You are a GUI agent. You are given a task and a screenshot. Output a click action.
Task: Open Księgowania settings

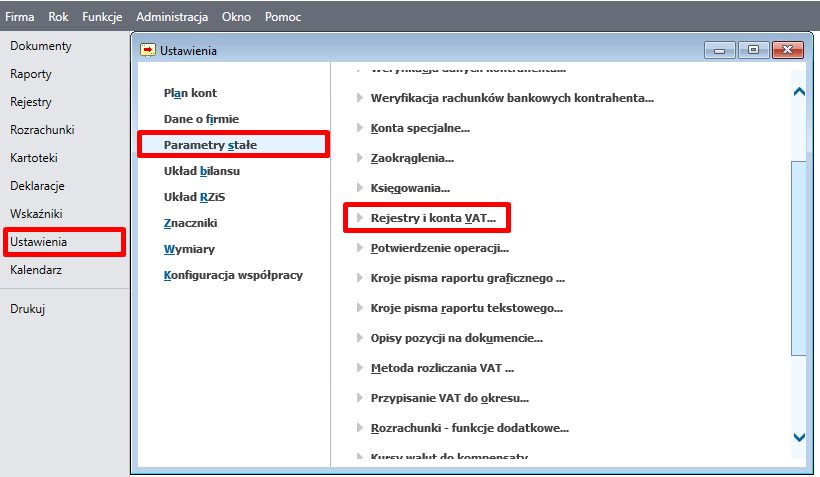pyautogui.click(x=410, y=188)
